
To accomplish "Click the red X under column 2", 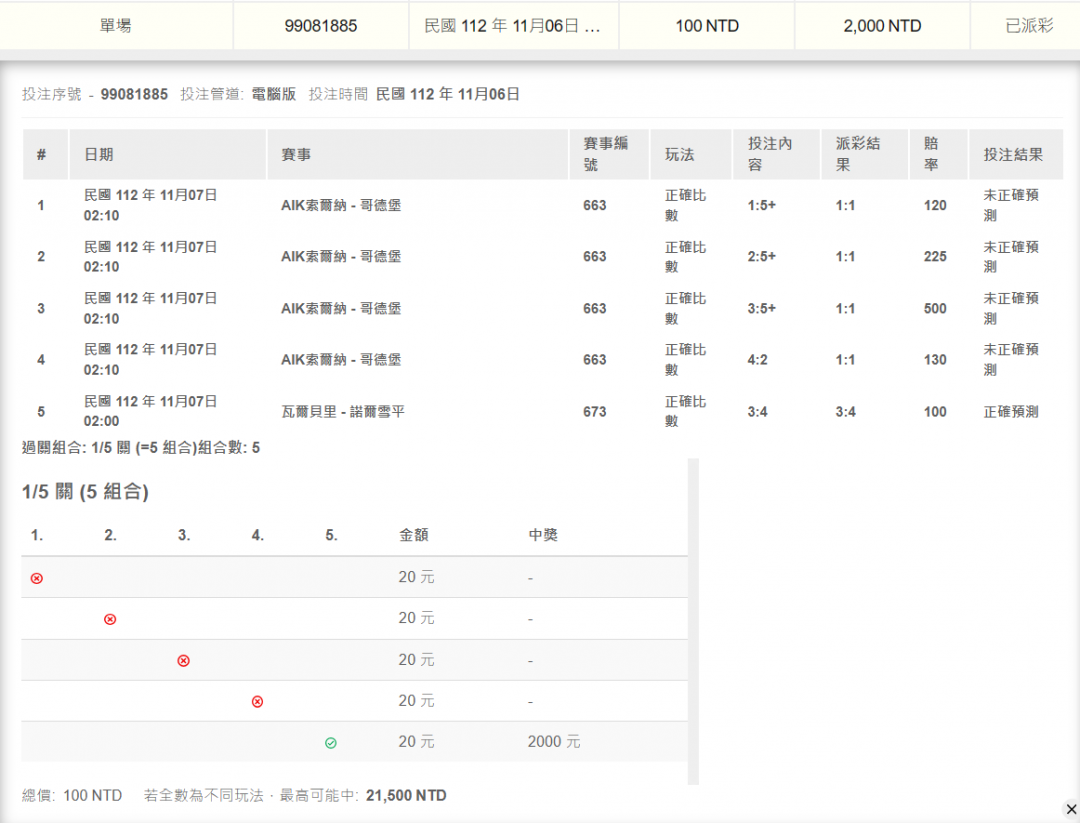I will [110, 619].
